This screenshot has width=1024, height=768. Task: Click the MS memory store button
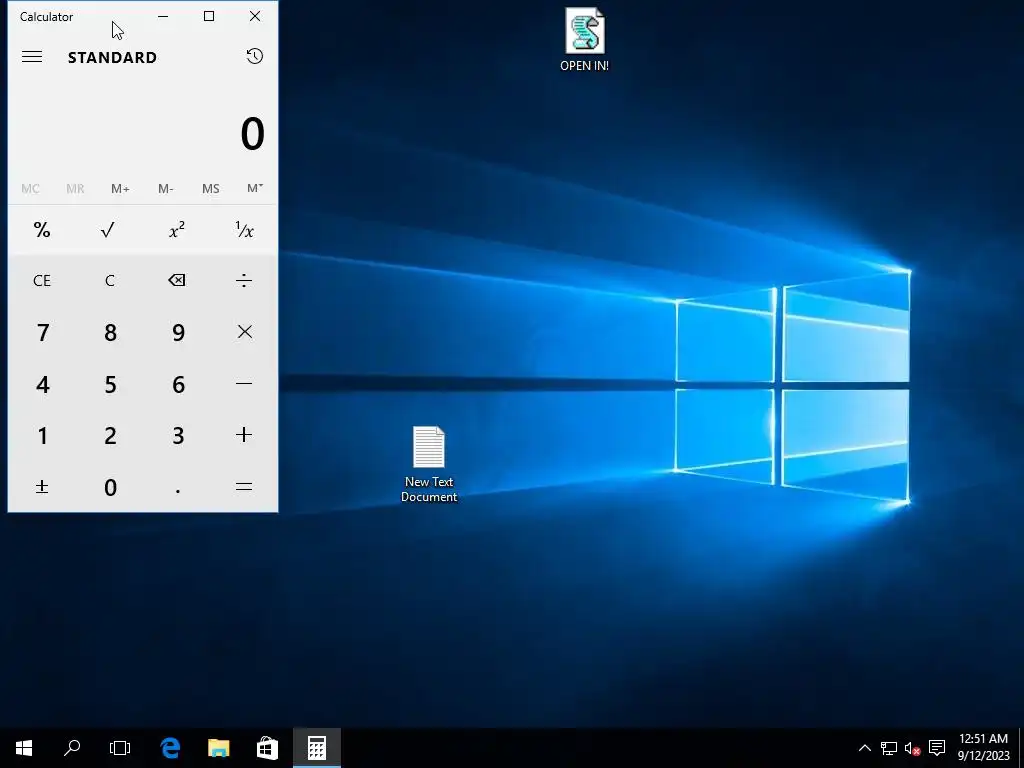point(210,188)
